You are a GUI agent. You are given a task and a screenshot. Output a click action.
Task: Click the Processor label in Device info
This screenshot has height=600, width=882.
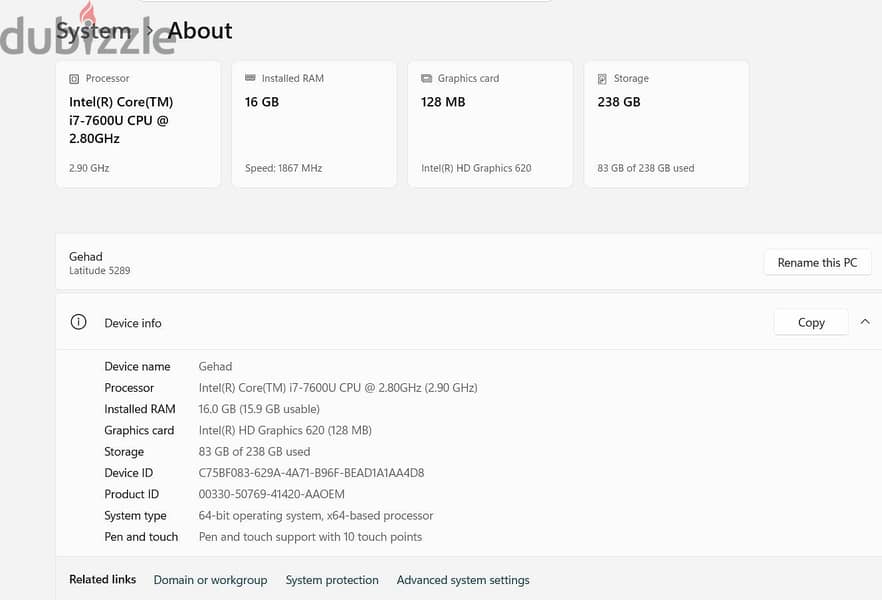tap(129, 387)
